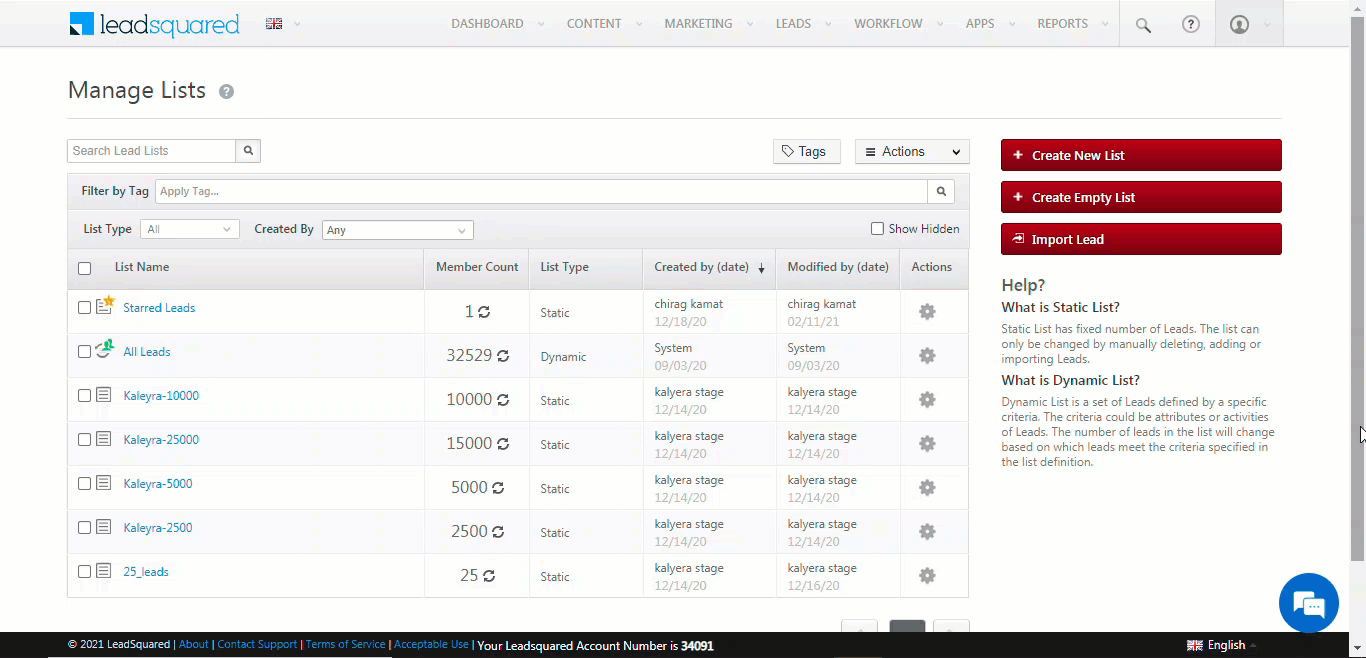Screen dimensions: 1366x658
Task: Click the Search Lead Lists magnifier button
Action: coord(248,151)
